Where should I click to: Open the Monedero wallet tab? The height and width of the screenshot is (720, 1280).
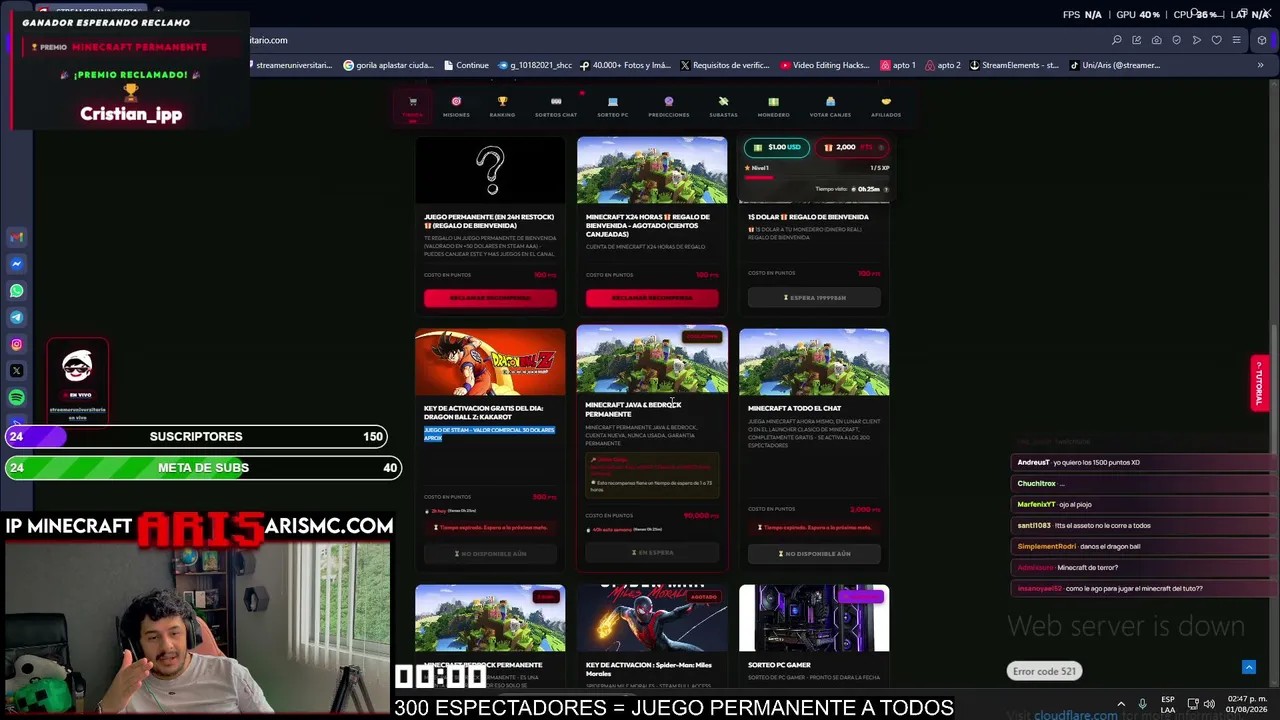pos(773,106)
